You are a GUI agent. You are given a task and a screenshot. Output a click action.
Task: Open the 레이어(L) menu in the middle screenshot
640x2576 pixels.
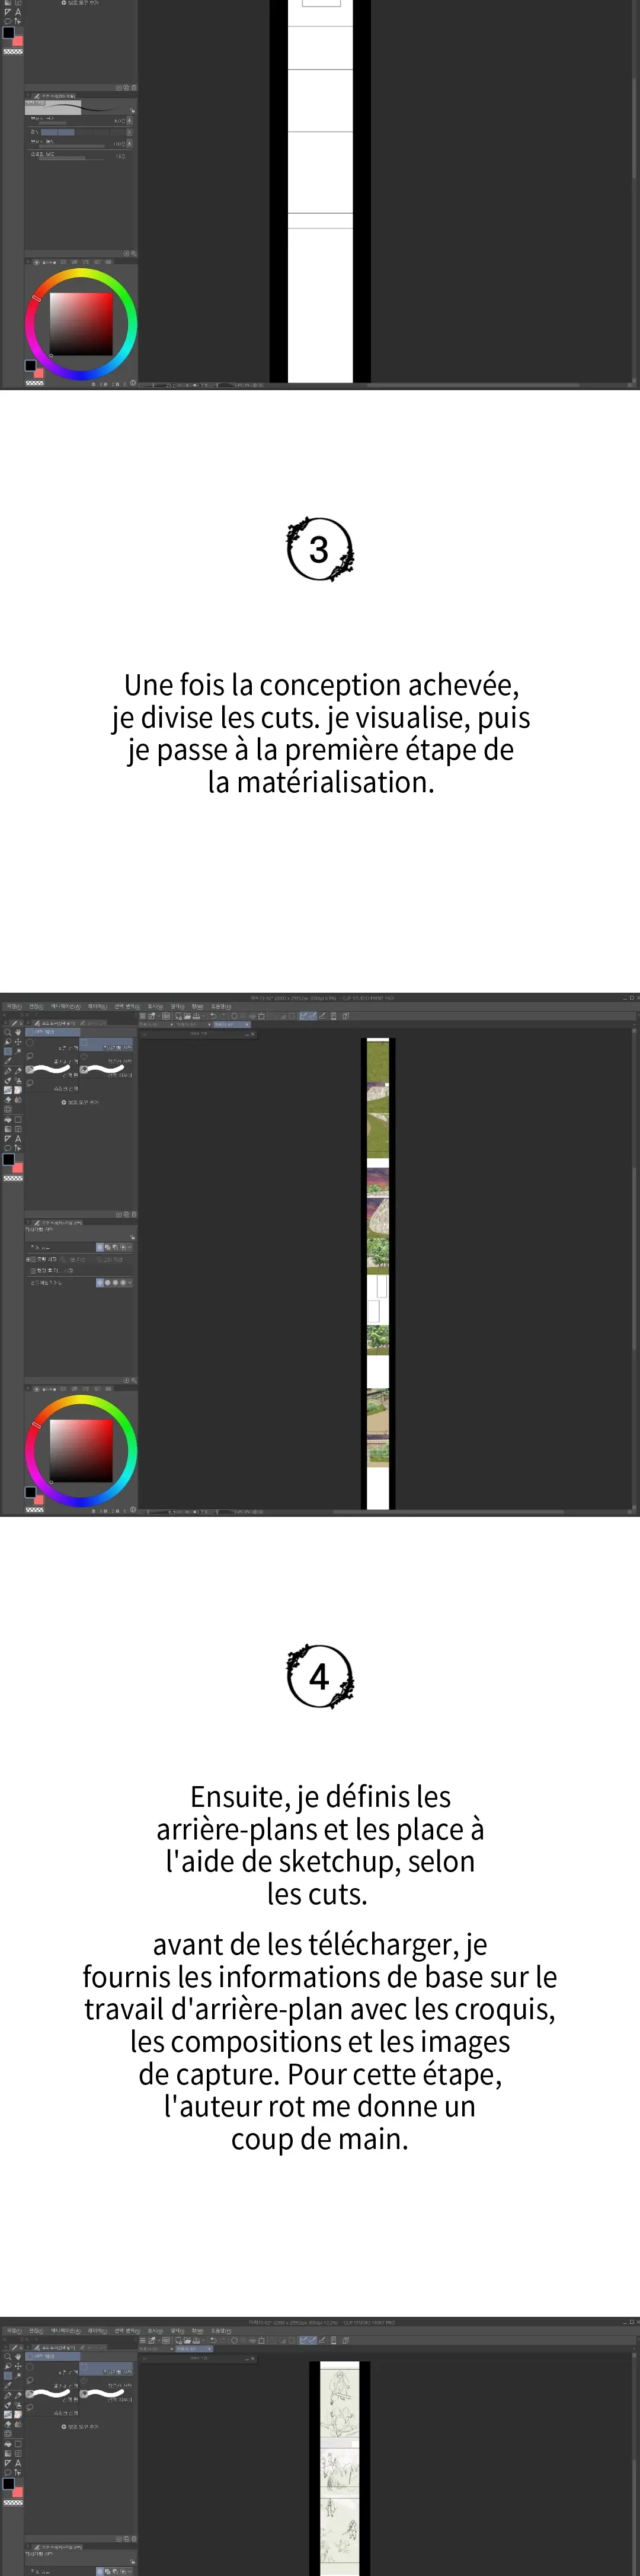click(x=97, y=1007)
